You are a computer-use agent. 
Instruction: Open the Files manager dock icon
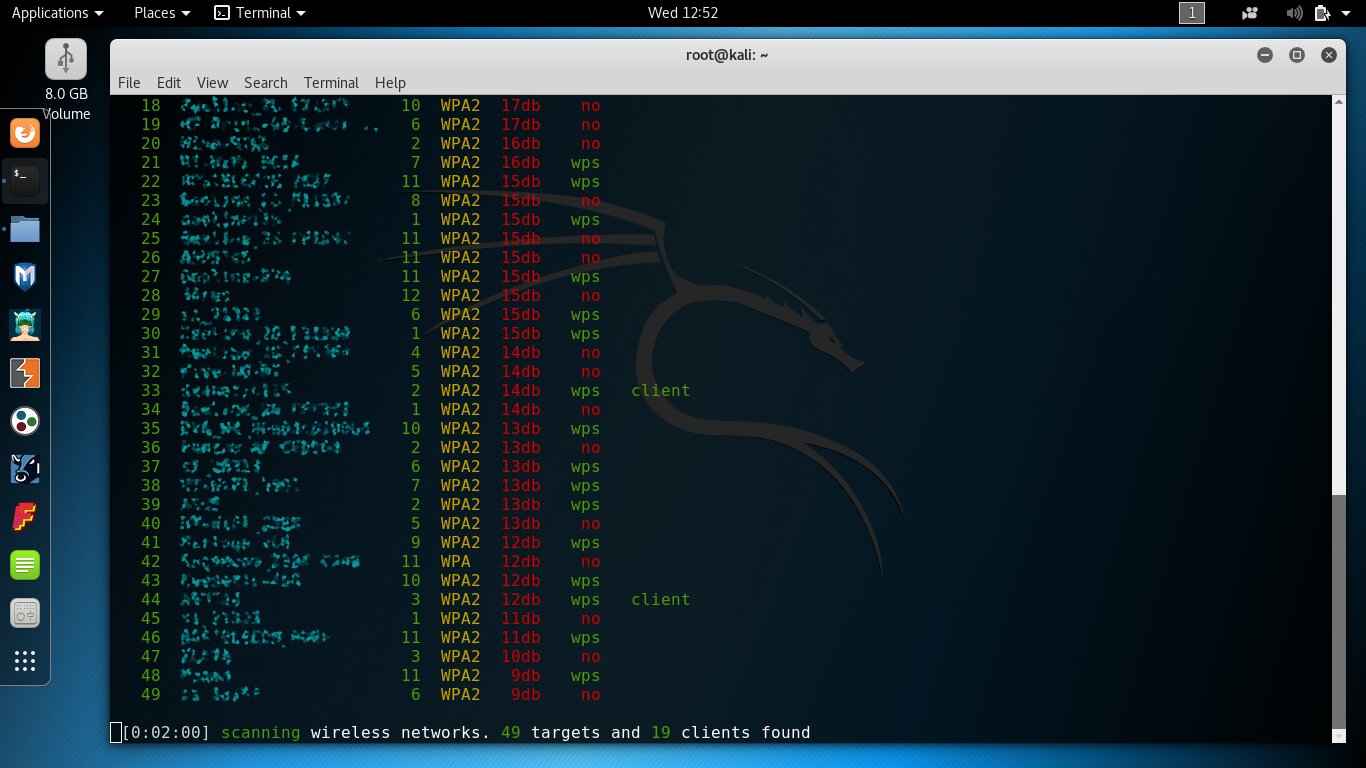click(25, 229)
